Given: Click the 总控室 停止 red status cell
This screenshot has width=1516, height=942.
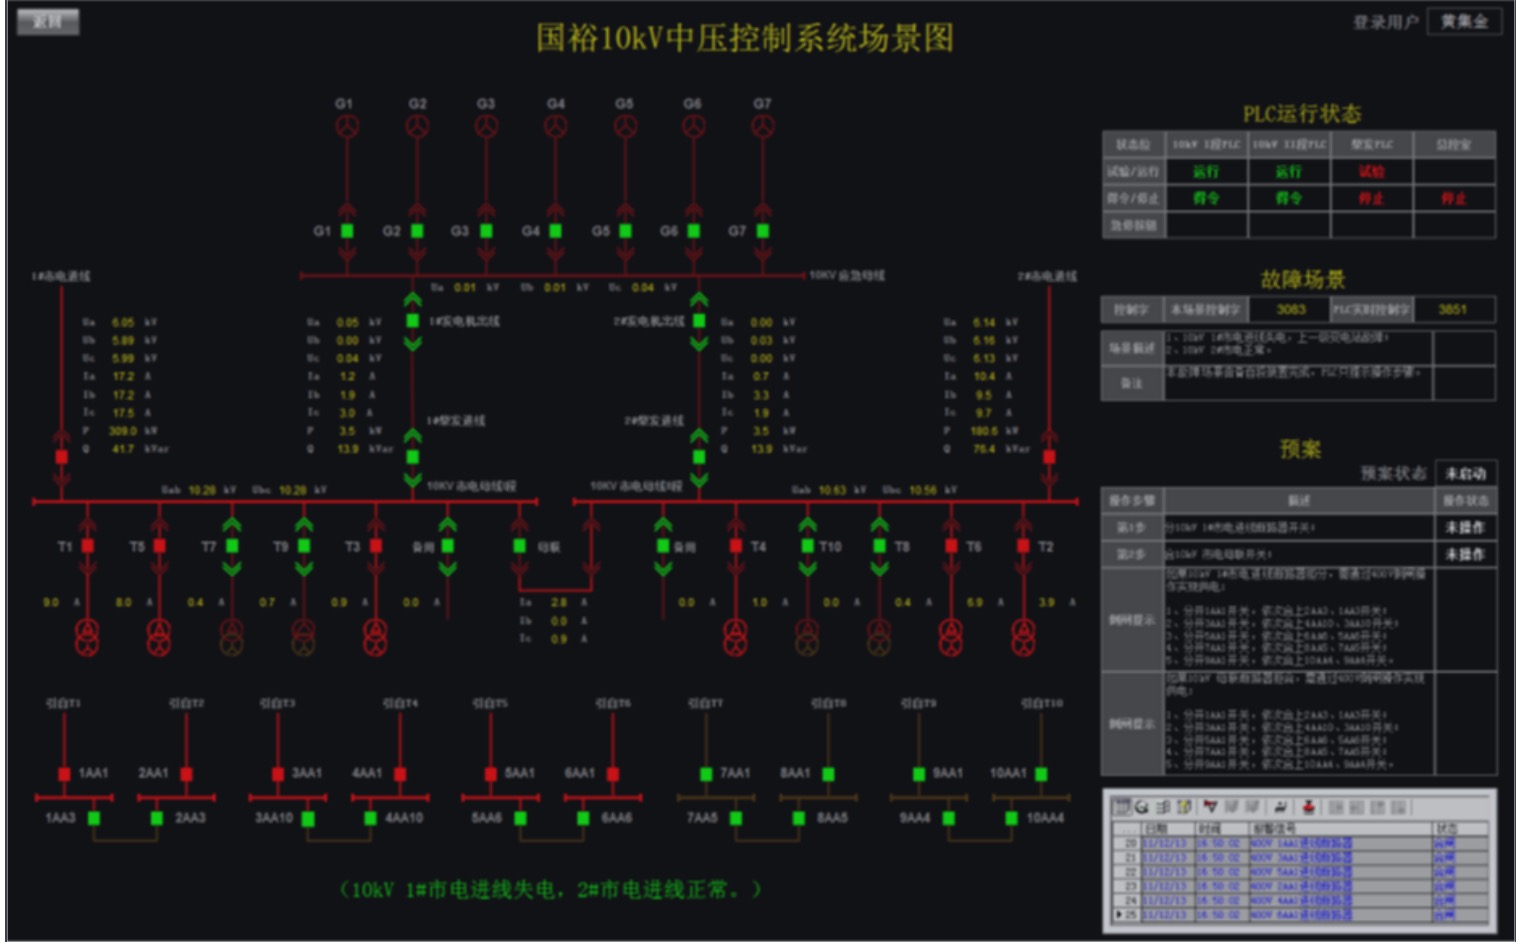Looking at the screenshot, I should pos(1454,198).
